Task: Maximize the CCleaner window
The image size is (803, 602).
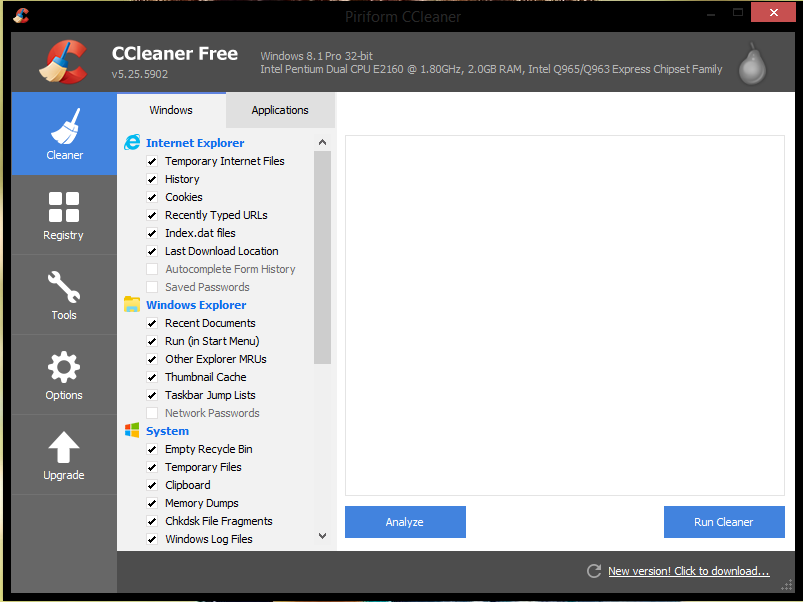Action: 737,13
